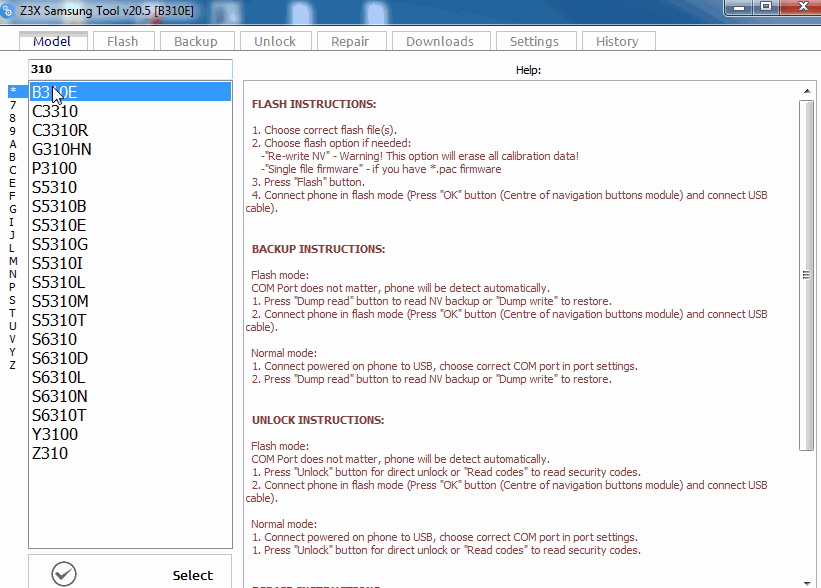Filter models by letter U
The image size is (821, 588).
13,326
